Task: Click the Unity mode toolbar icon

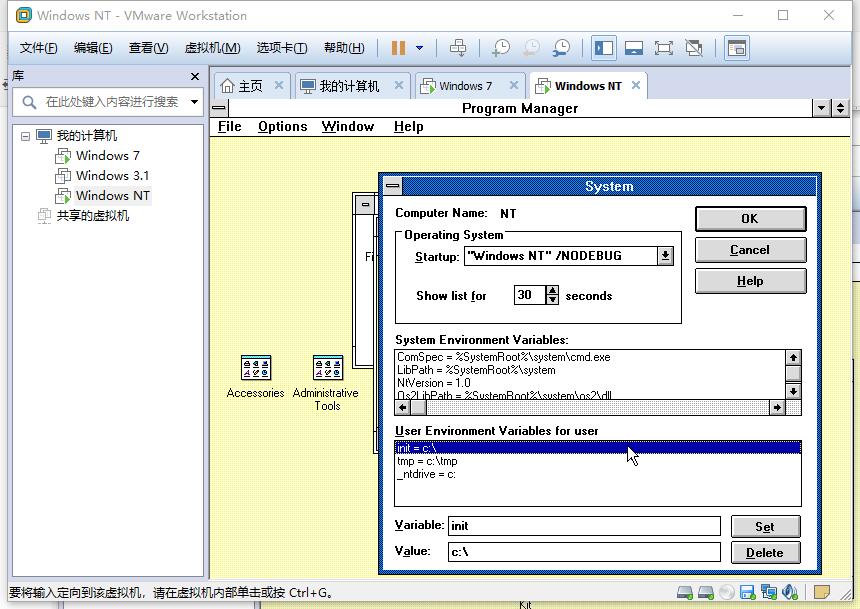Action: (694, 48)
